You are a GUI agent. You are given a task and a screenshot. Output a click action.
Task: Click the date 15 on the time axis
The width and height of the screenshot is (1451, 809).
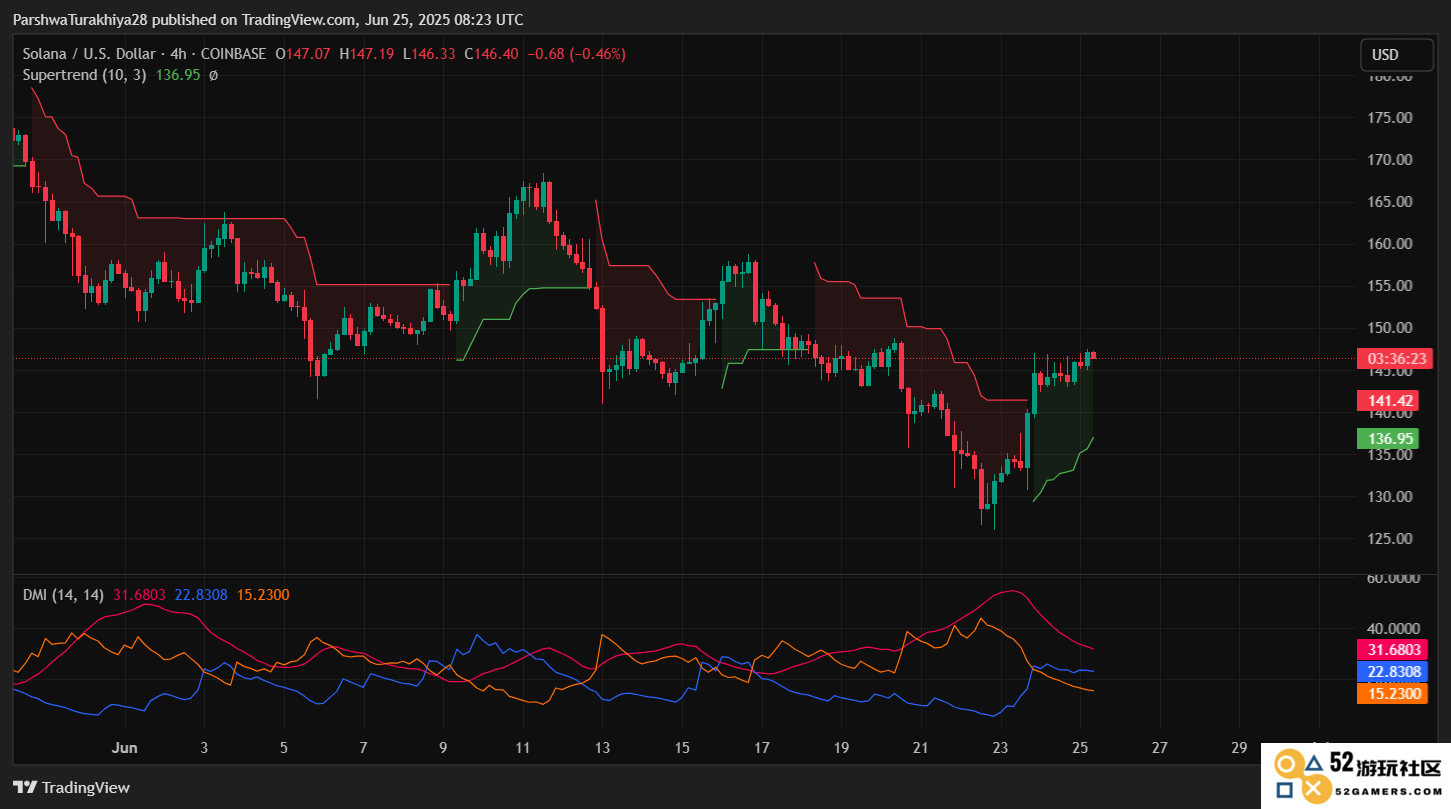coord(682,748)
